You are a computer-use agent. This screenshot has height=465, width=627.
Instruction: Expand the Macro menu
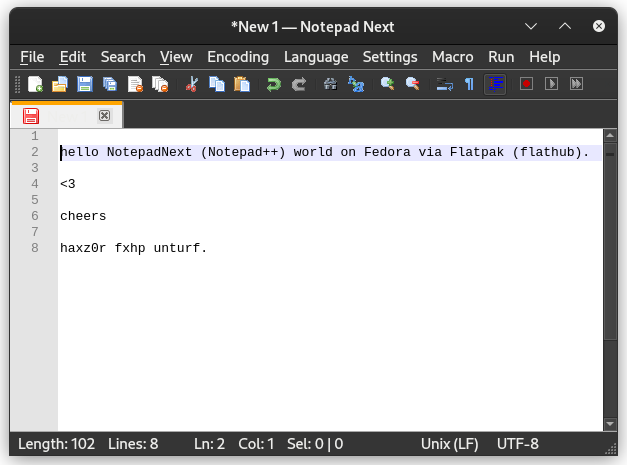452,57
